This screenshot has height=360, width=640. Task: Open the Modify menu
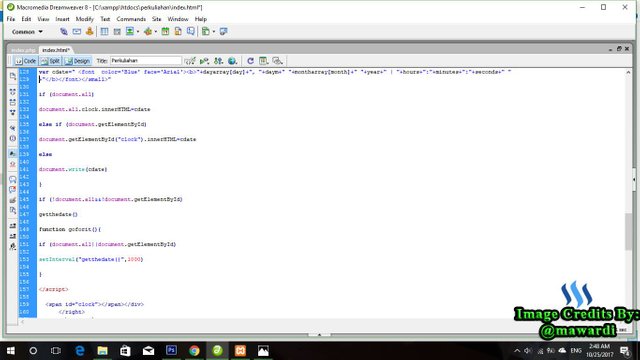click(84, 19)
